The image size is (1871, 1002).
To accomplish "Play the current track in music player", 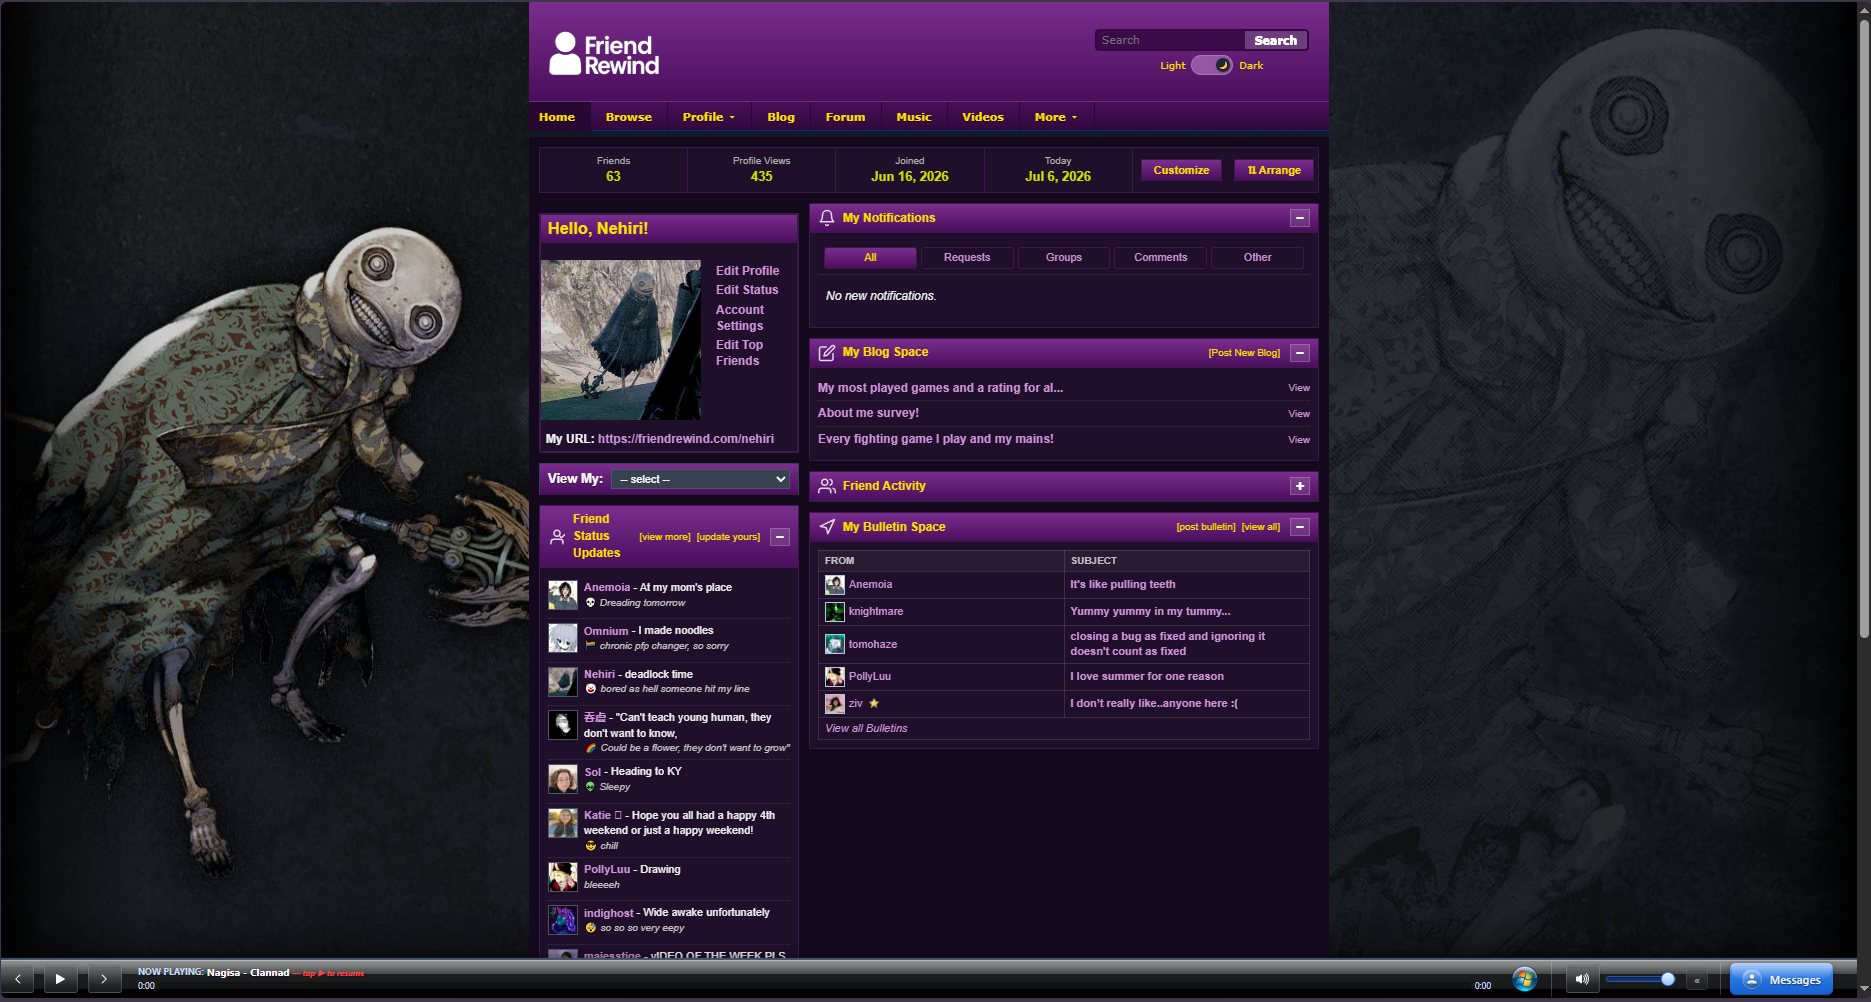I will click(60, 979).
